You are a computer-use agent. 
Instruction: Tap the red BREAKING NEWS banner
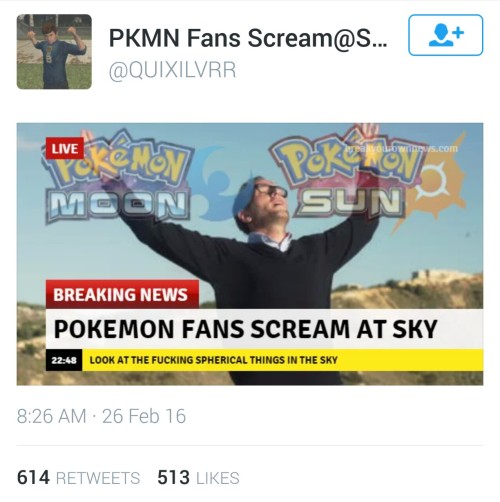tap(122, 295)
